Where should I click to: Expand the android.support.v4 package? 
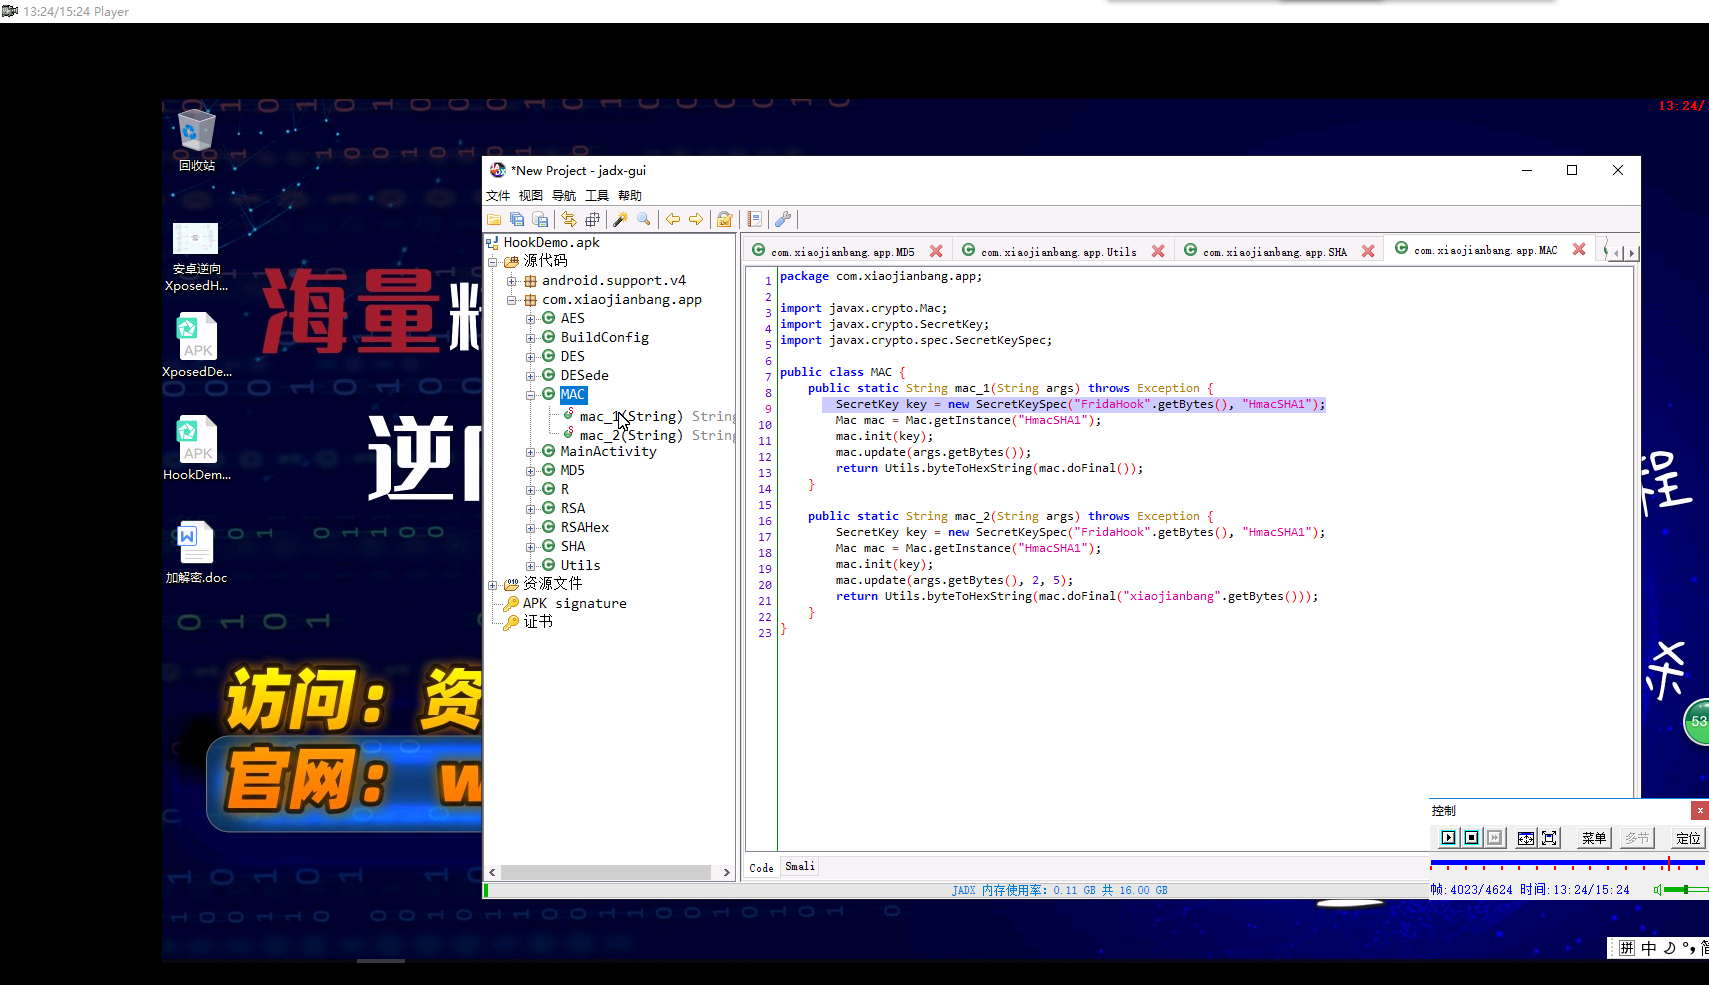coord(512,281)
